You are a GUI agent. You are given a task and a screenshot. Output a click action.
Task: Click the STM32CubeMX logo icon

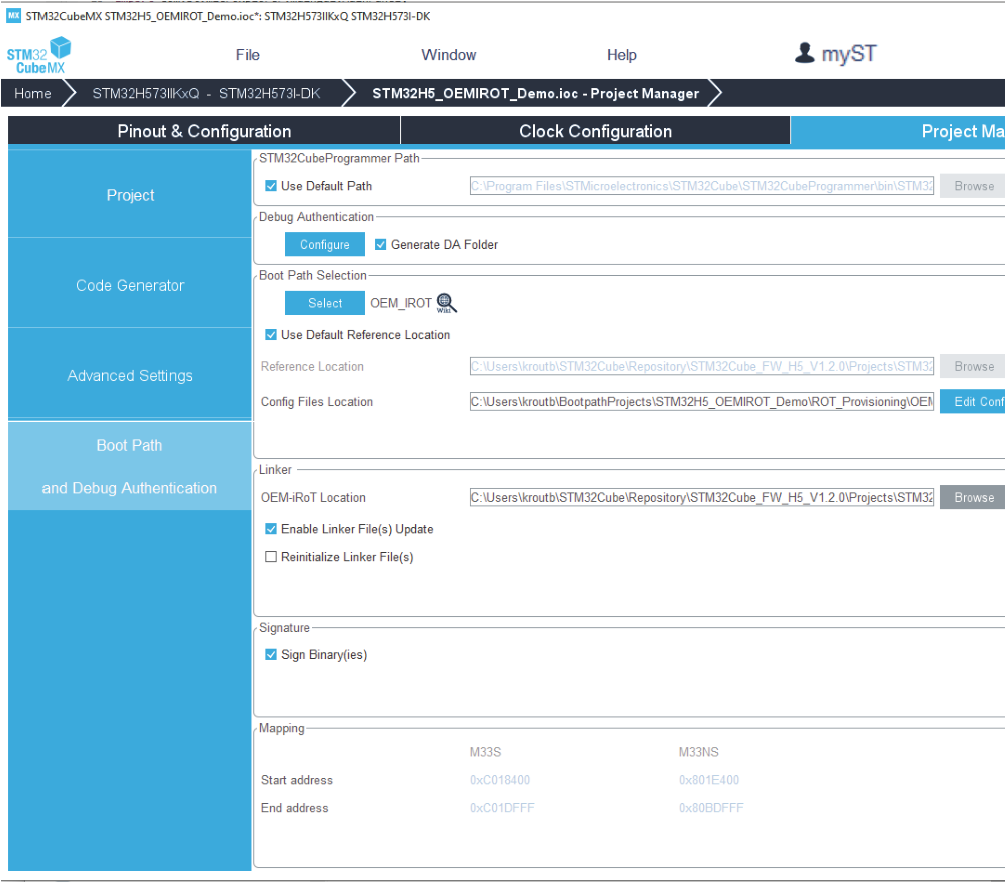tap(39, 55)
